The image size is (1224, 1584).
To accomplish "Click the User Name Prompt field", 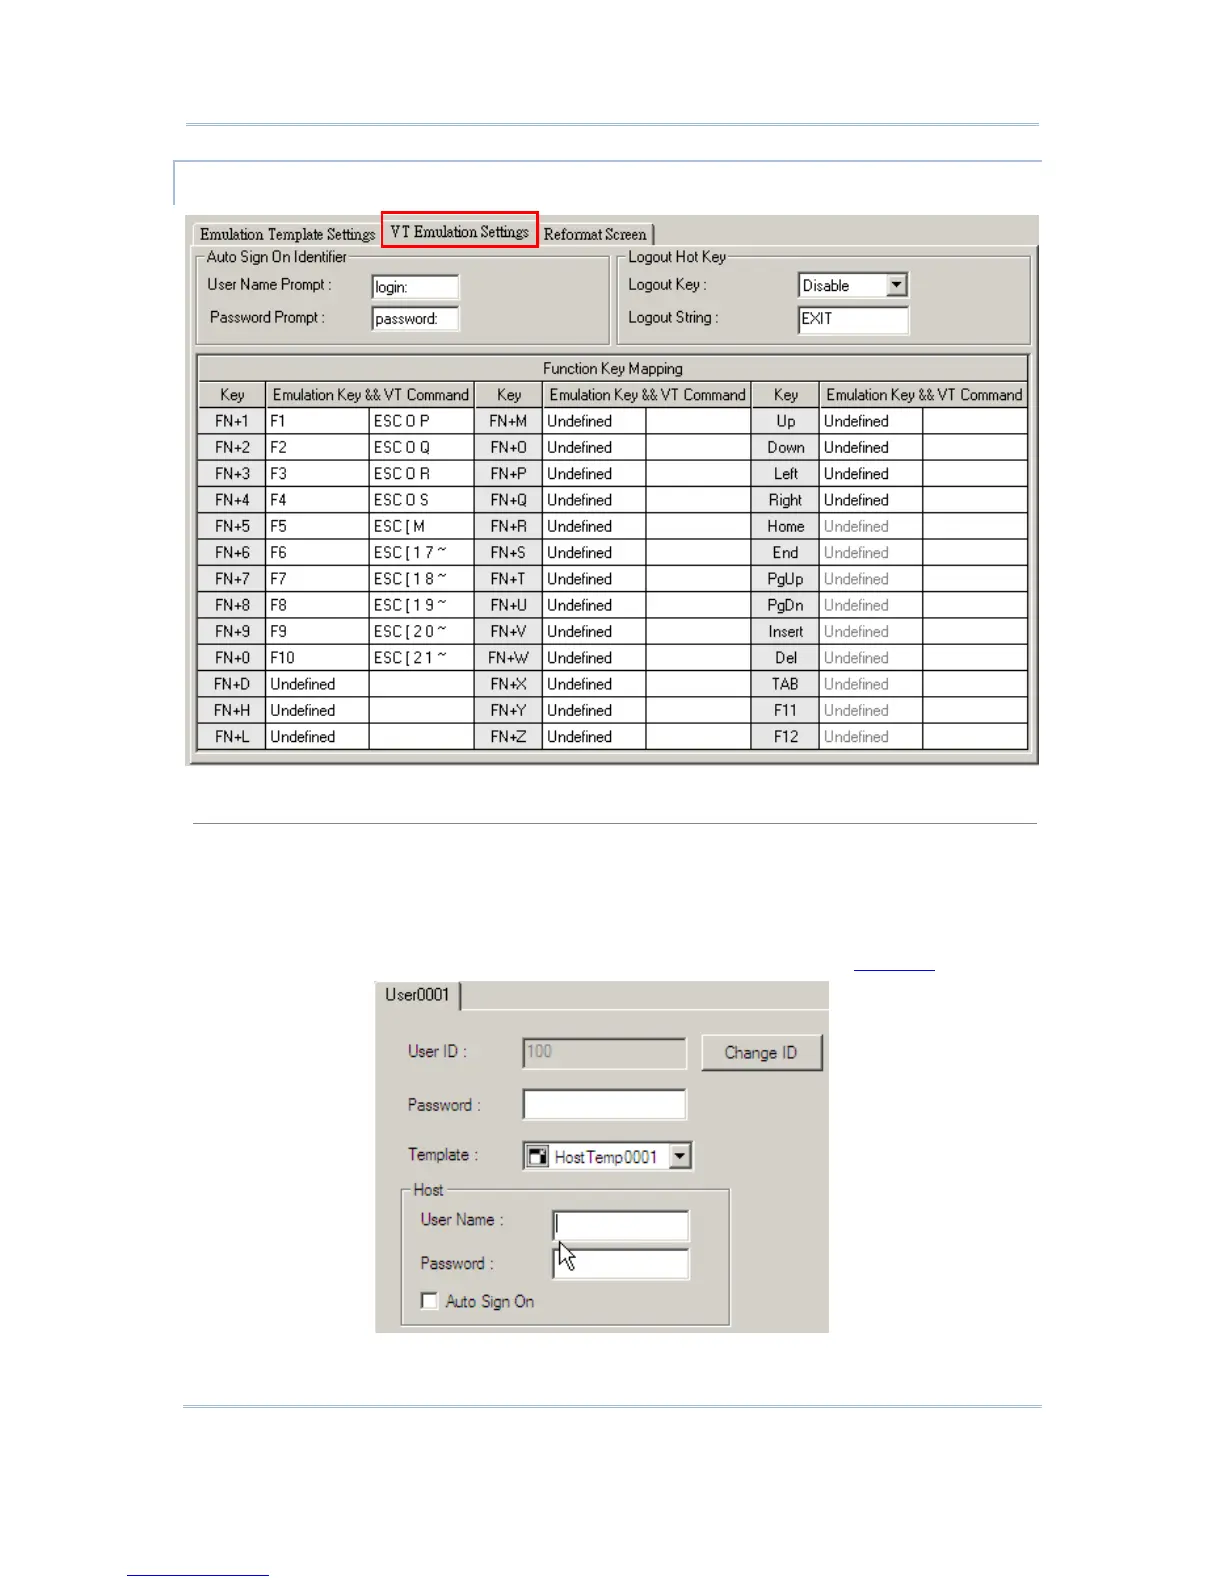I will click(415, 287).
